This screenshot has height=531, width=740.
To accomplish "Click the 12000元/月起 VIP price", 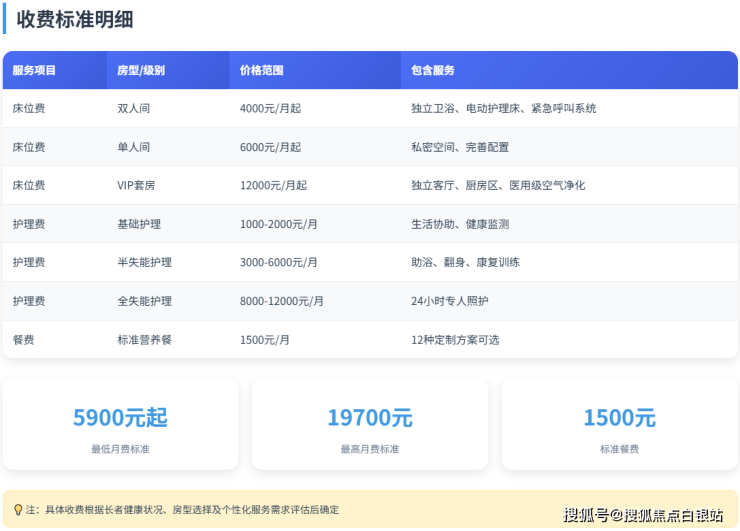I will pyautogui.click(x=273, y=186).
